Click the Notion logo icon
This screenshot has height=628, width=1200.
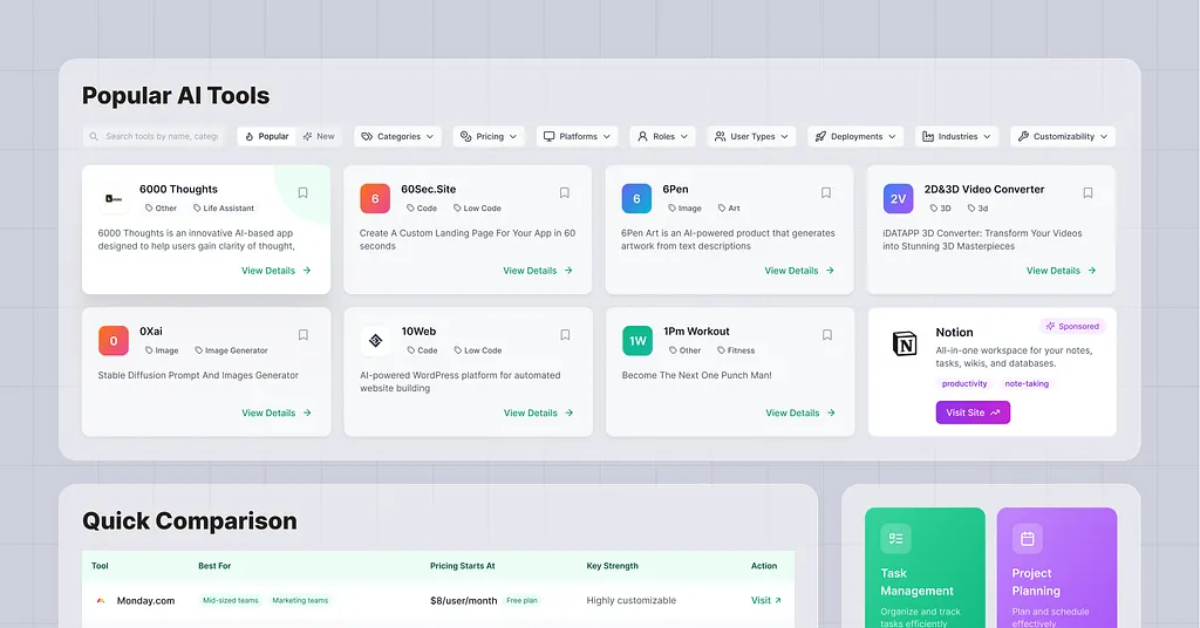(904, 344)
